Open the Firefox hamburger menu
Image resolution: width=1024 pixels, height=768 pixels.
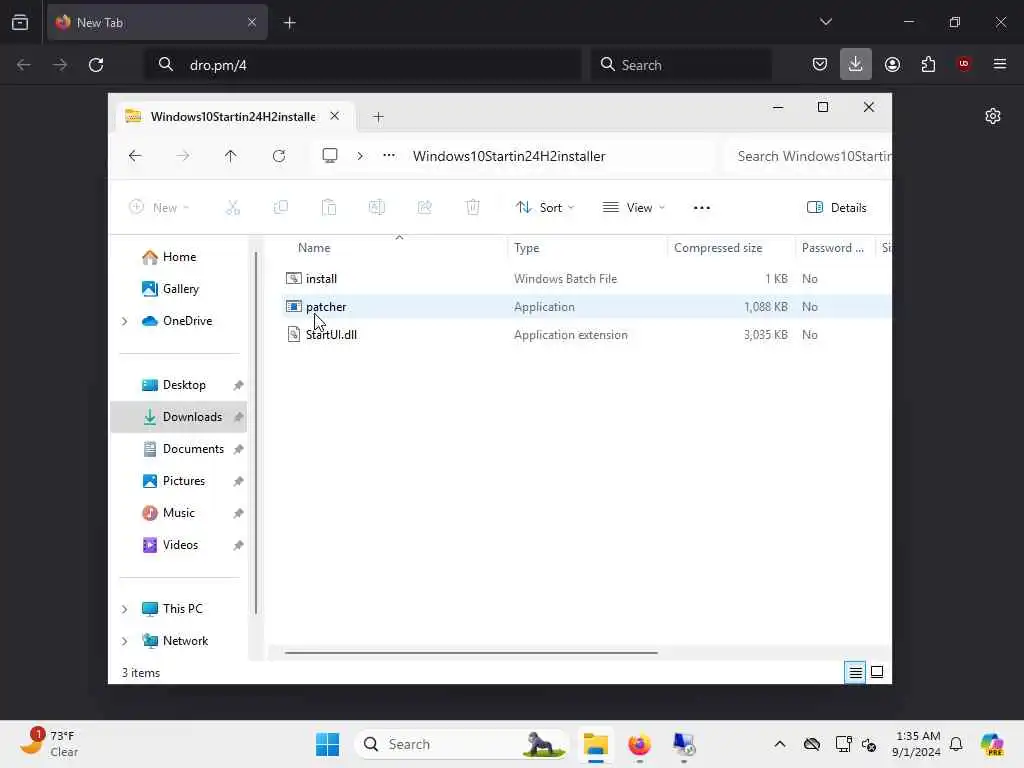point(999,64)
